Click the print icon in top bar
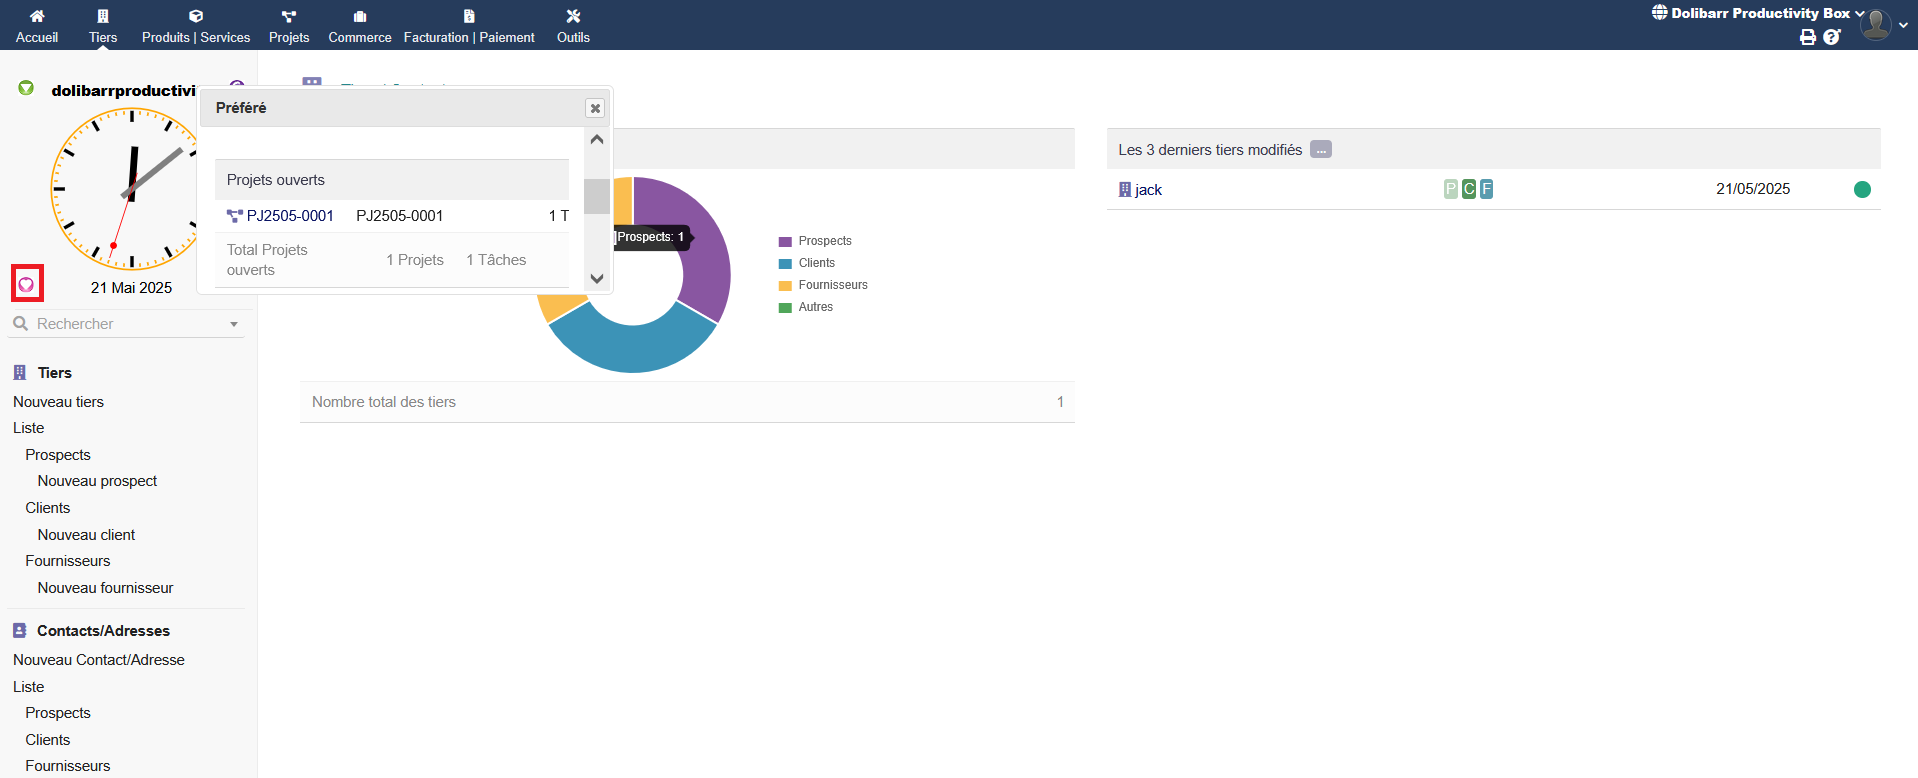The height and width of the screenshot is (778, 1918). [1807, 37]
